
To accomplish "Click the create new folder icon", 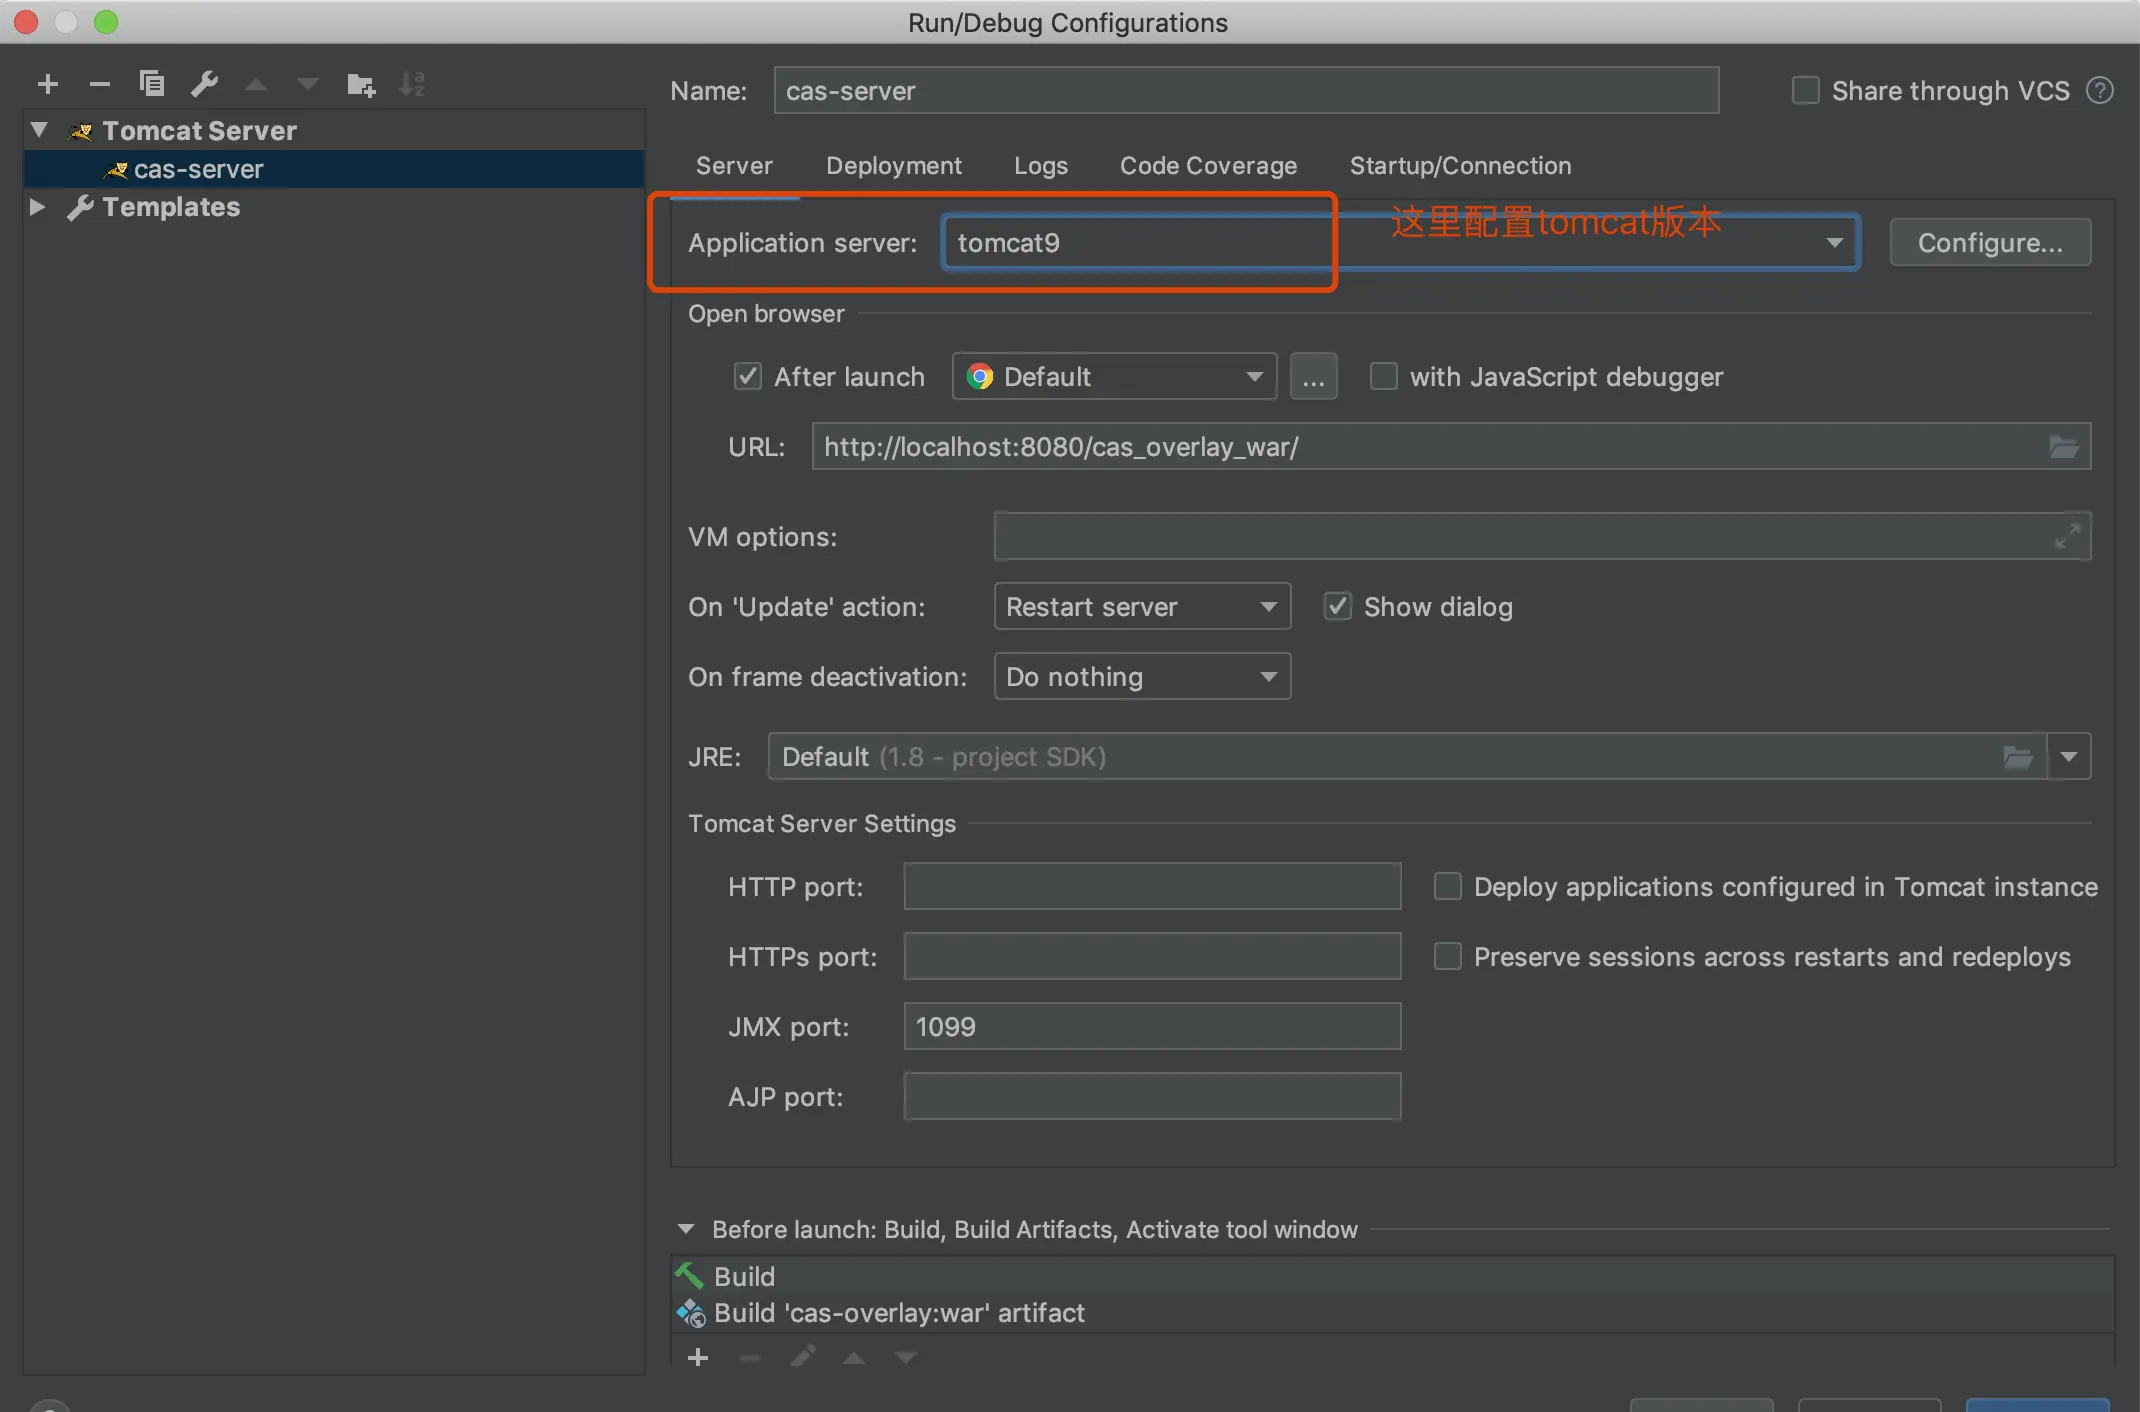I will coord(360,85).
